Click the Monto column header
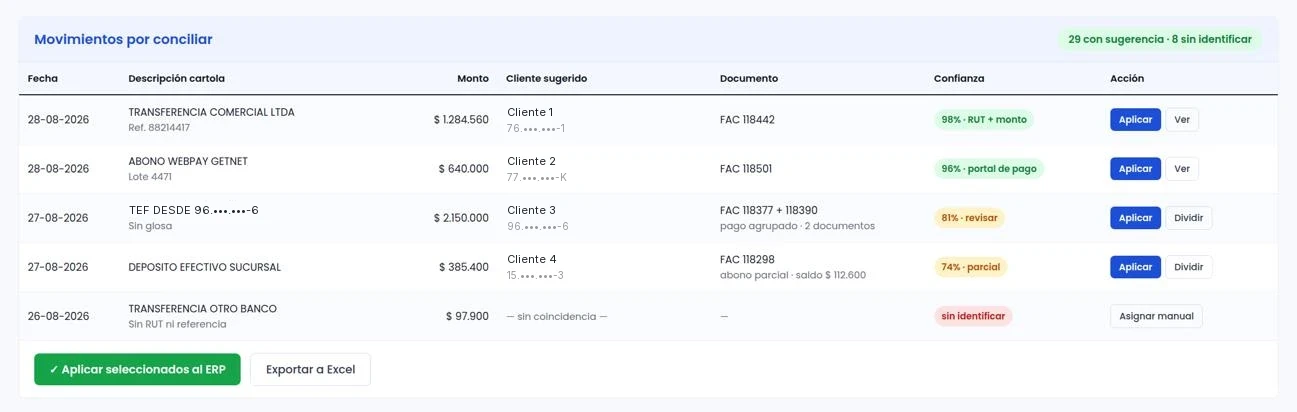The height and width of the screenshot is (412, 1297). click(473, 78)
